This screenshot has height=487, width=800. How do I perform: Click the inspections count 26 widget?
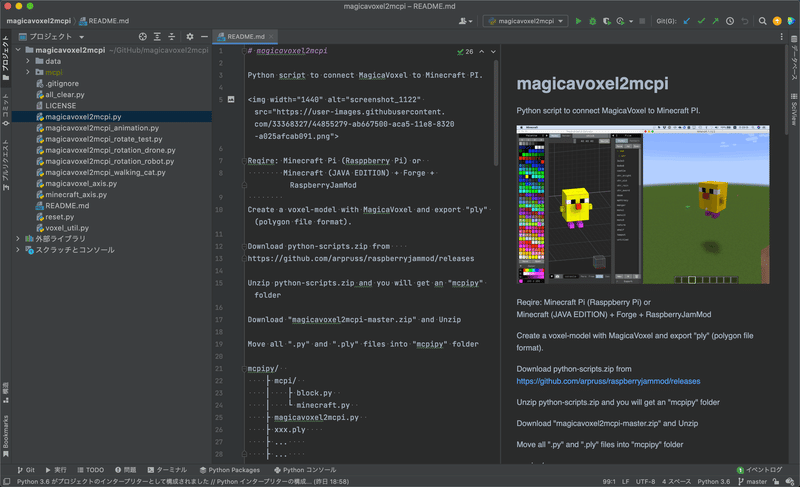pos(465,52)
